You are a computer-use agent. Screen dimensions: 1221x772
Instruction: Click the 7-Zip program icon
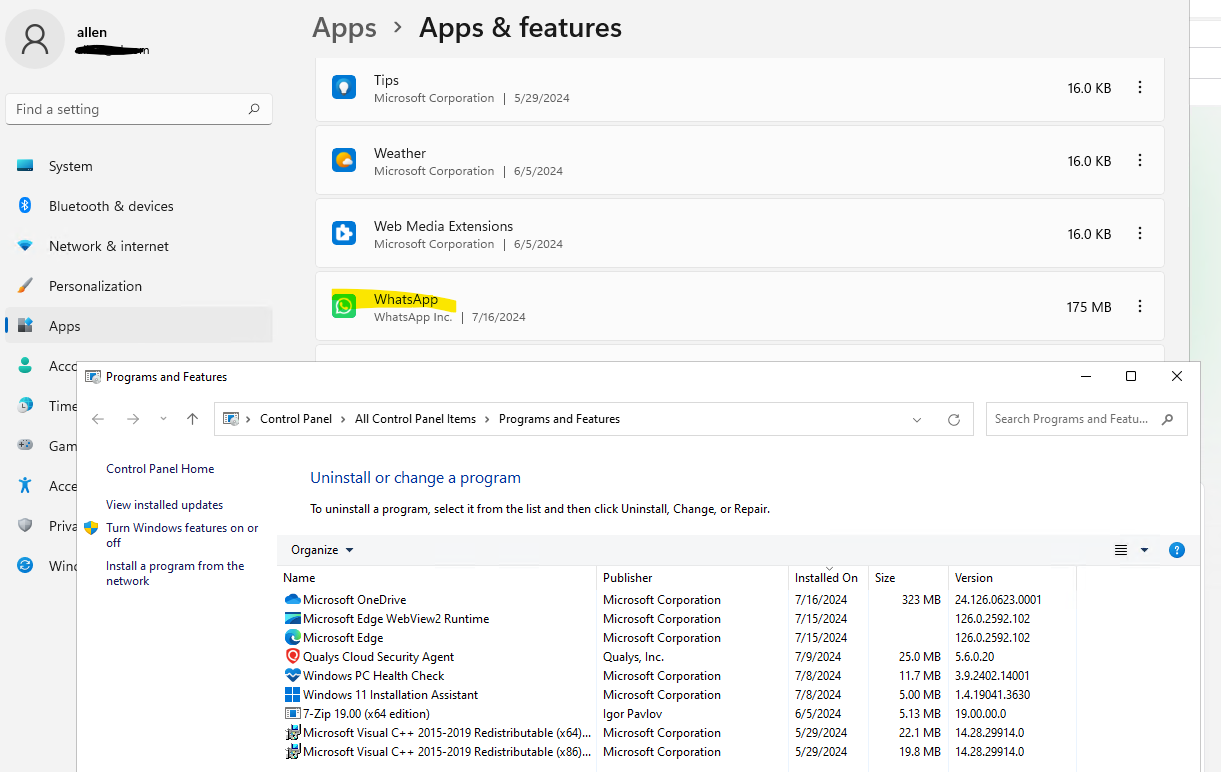tap(293, 714)
